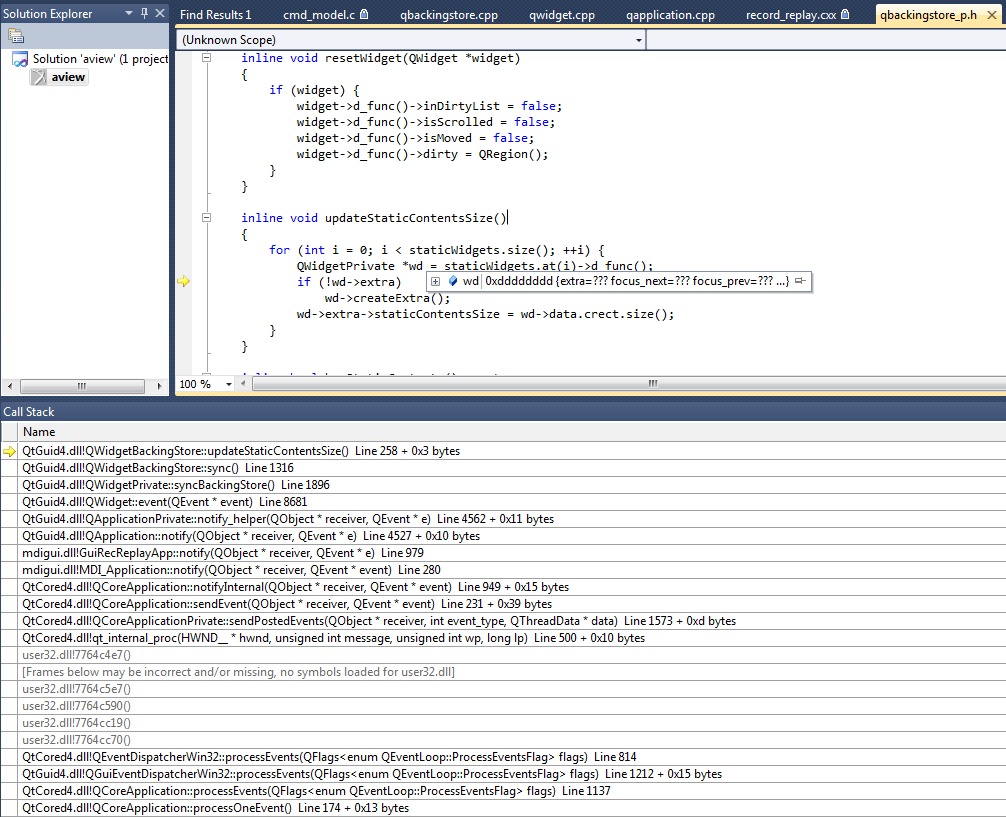Click editor horizontal scrollbar left arrow
Viewport: 1006px width, 817px height.
click(243, 384)
